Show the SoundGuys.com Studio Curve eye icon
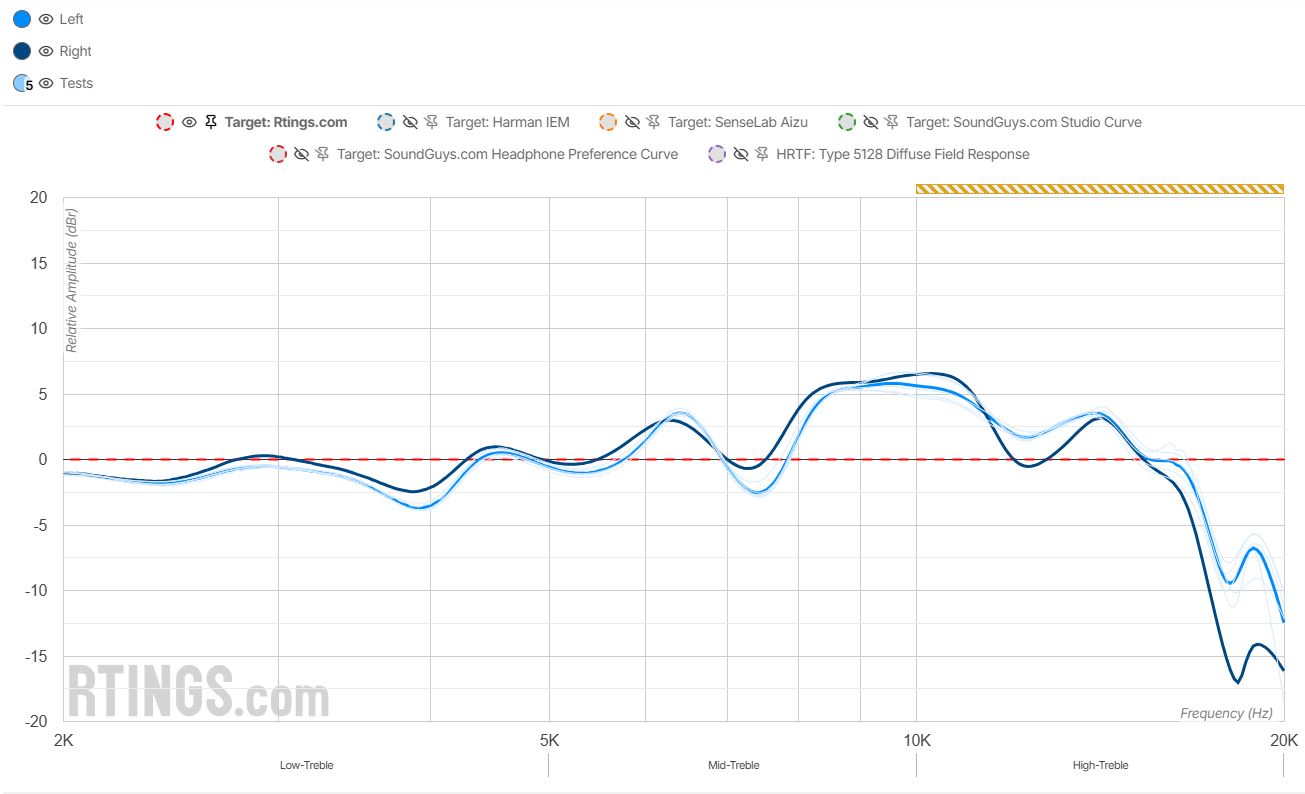Screen dimensions: 1305x794 coord(870,122)
